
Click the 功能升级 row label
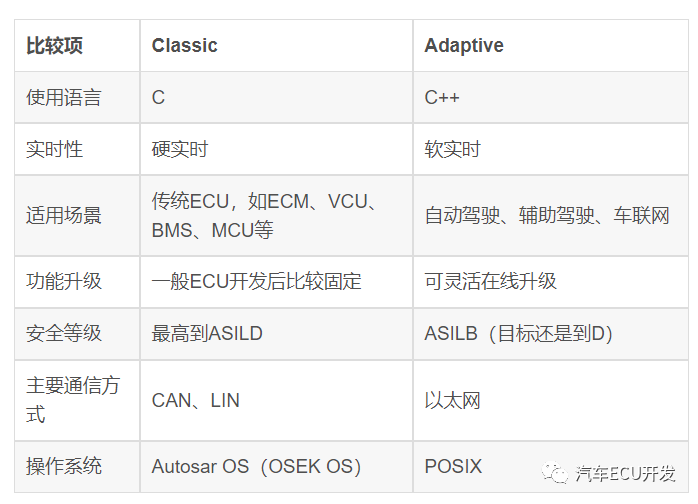point(77,282)
